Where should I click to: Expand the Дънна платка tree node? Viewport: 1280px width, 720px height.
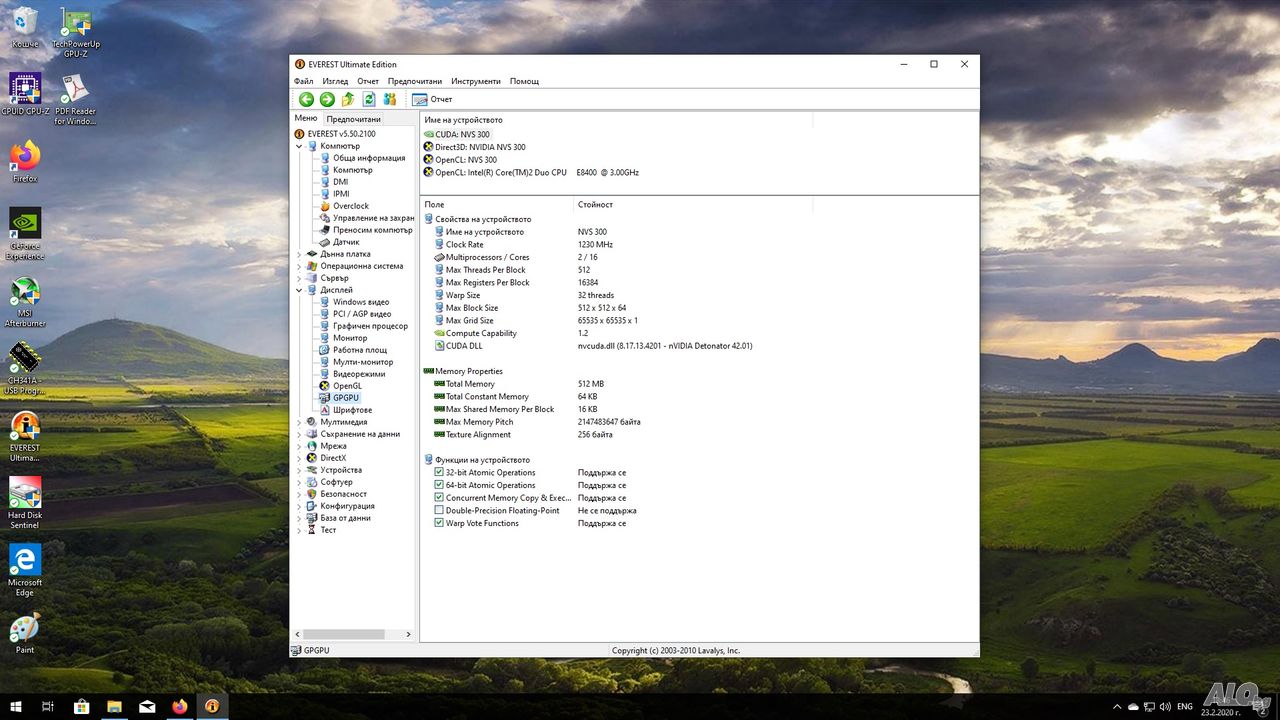[299, 254]
